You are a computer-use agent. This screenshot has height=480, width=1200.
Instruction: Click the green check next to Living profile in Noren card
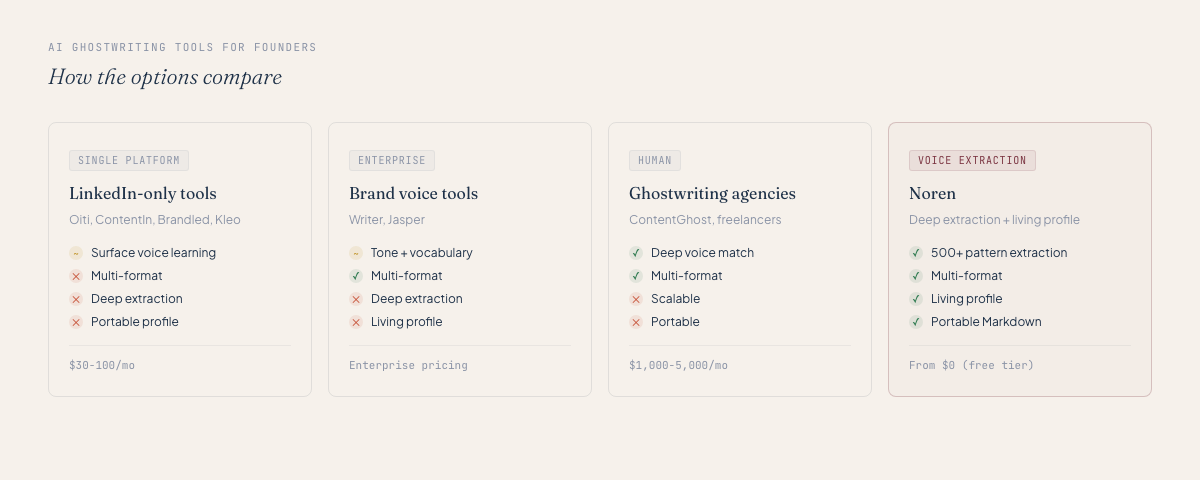point(916,299)
